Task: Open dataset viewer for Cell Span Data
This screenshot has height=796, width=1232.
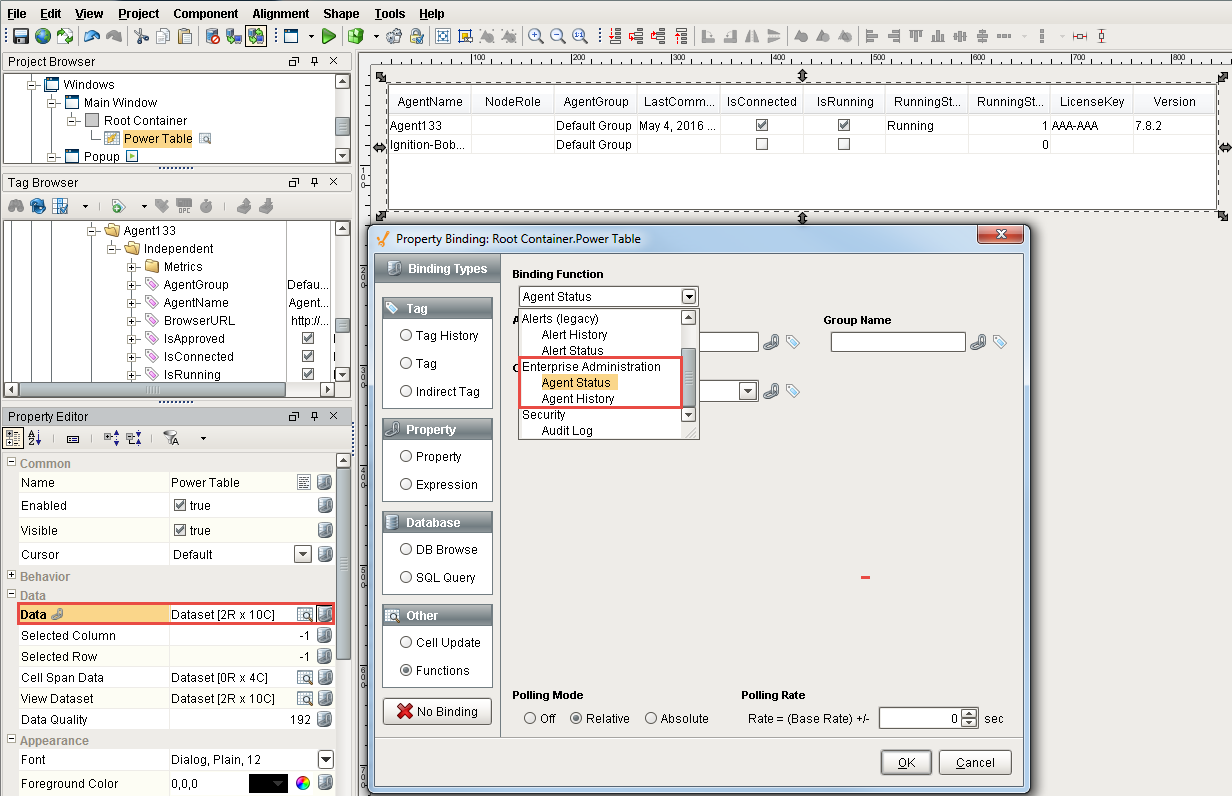Action: (x=305, y=677)
